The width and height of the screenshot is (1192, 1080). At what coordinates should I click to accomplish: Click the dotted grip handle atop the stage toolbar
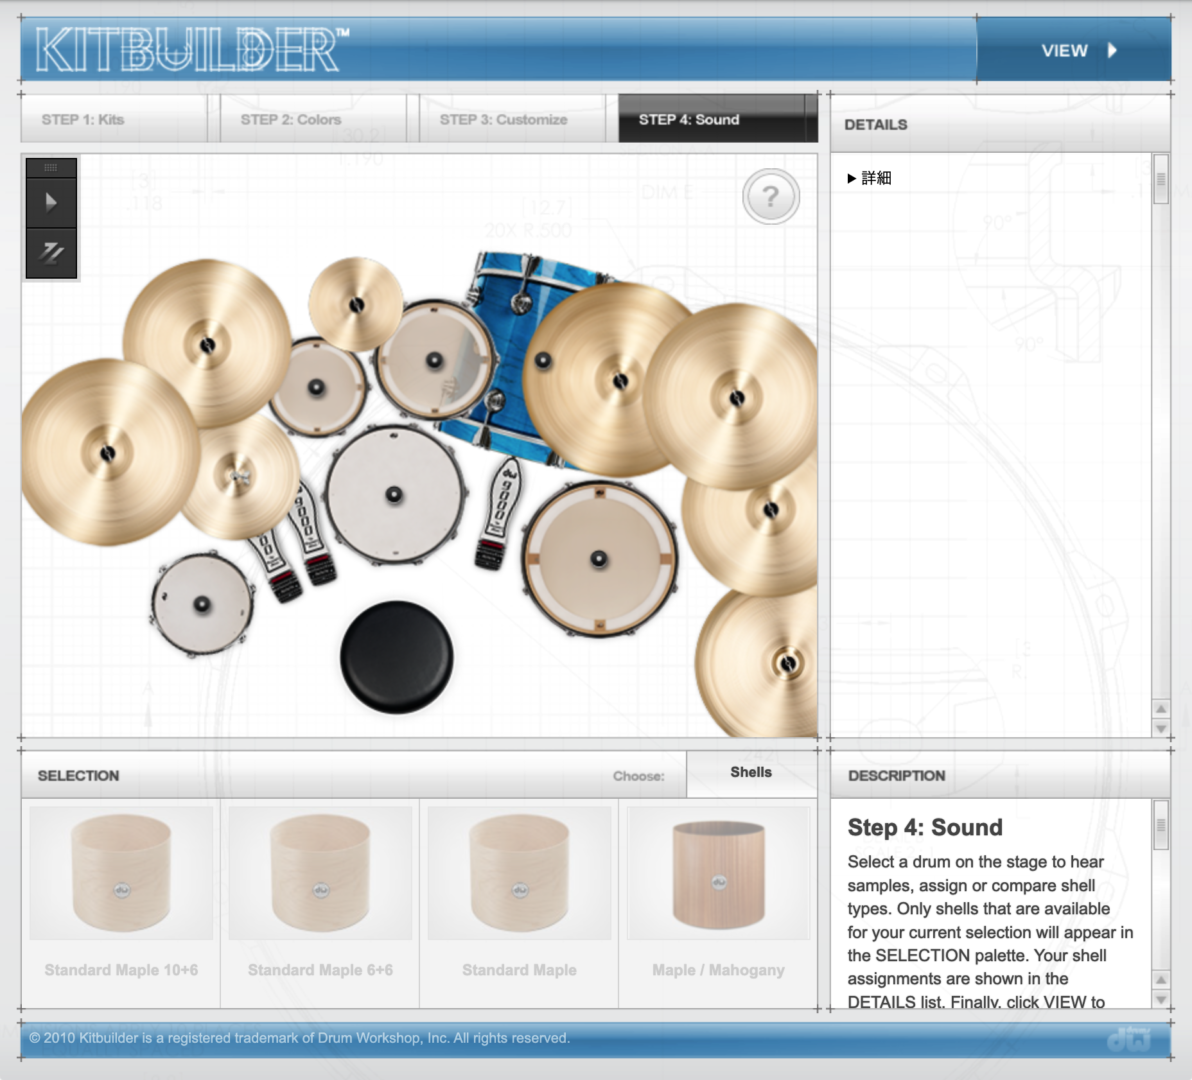pyautogui.click(x=51, y=167)
